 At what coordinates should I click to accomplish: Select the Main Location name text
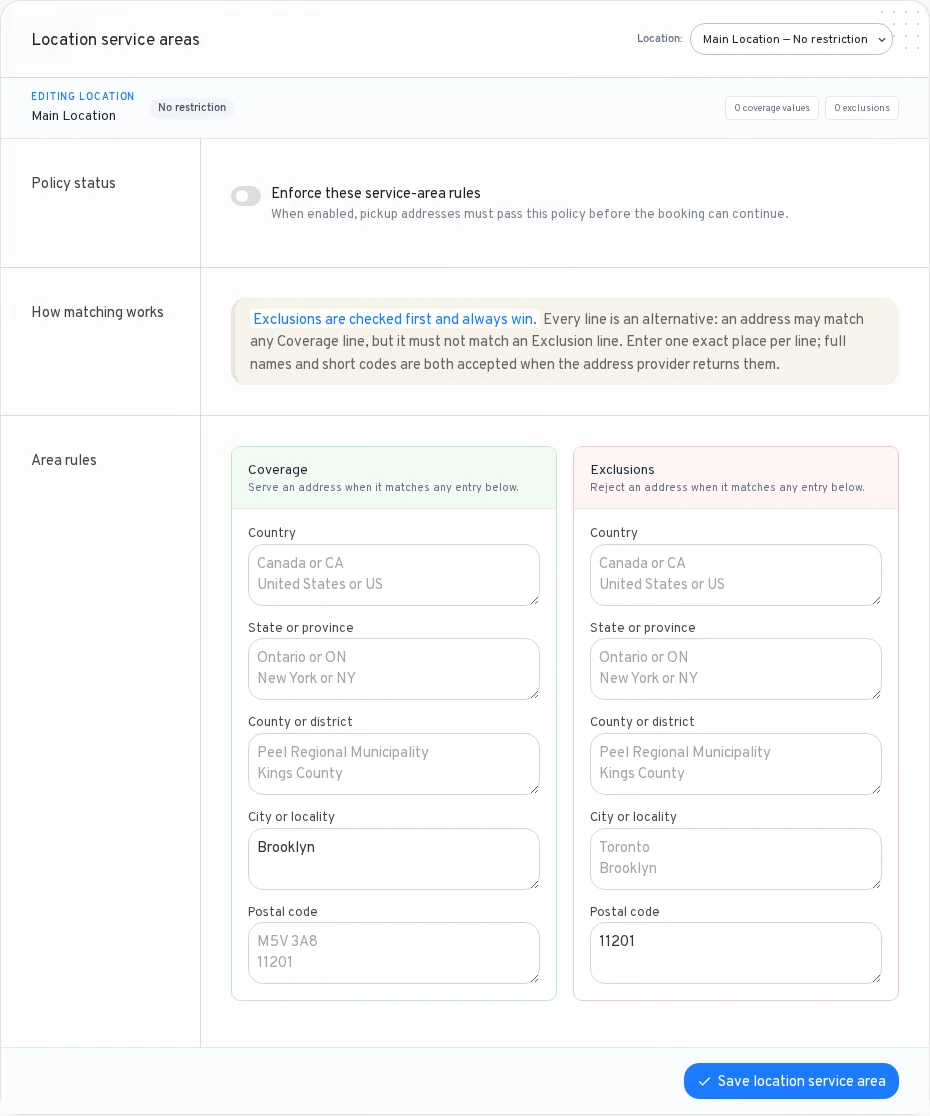click(x=73, y=115)
